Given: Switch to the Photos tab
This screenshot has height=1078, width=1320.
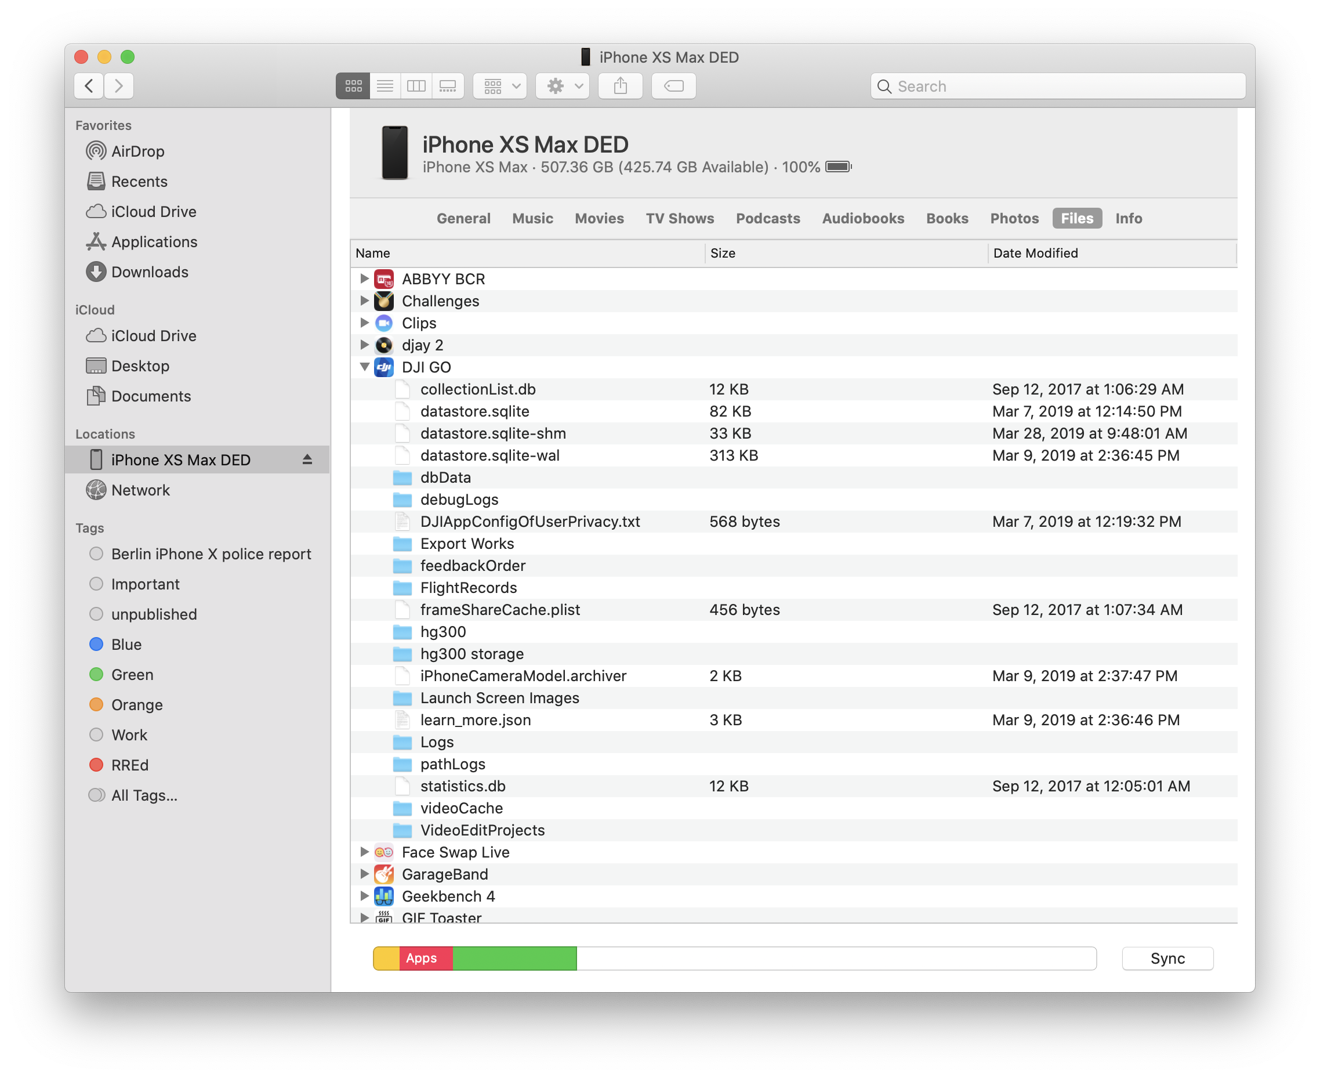Looking at the screenshot, I should [1014, 218].
